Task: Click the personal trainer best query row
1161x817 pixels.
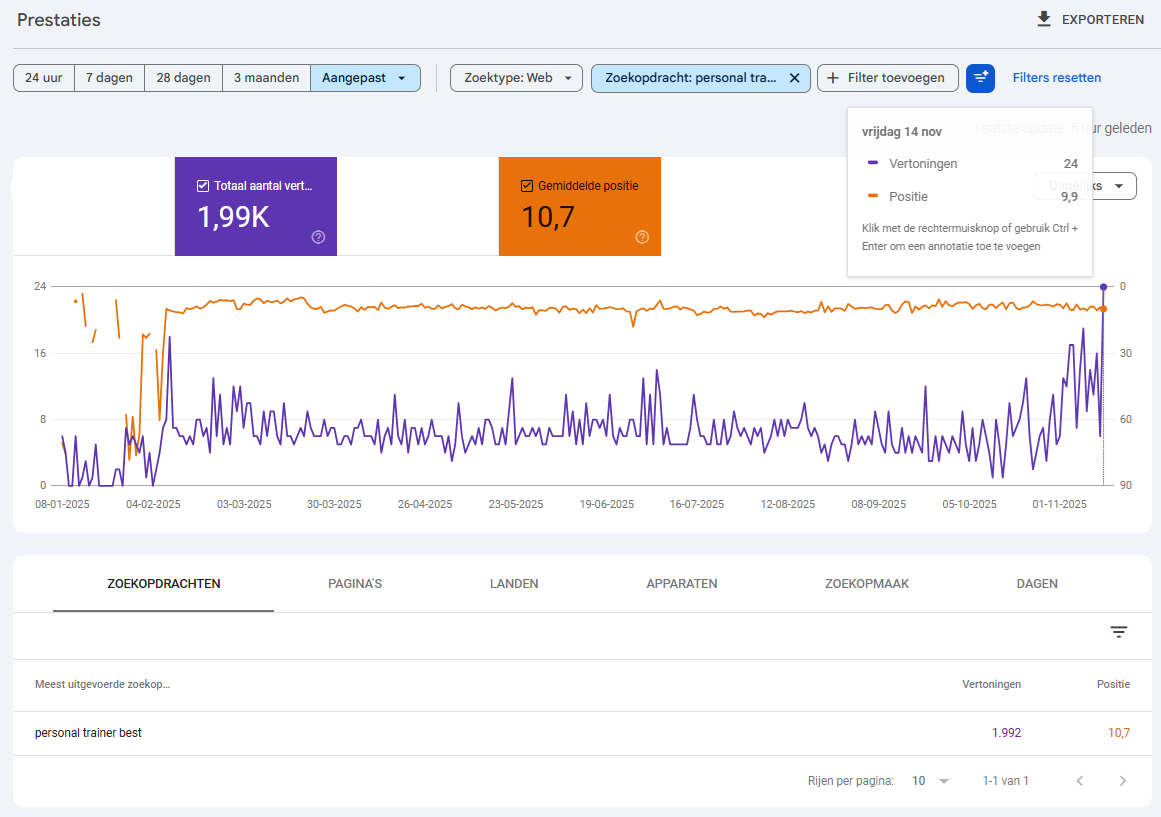Action: [x=582, y=733]
